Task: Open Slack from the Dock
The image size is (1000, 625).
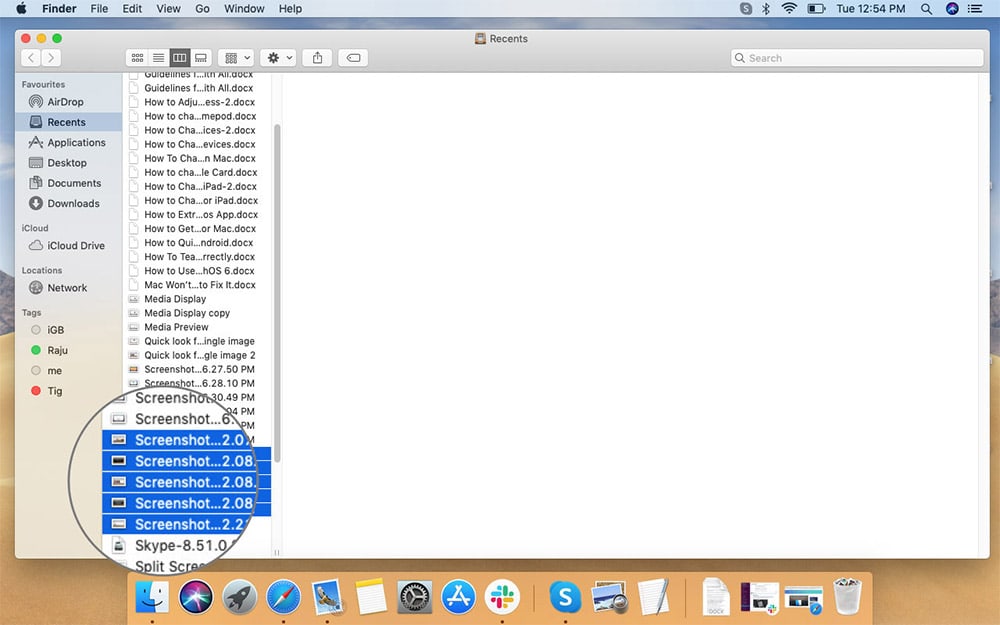Action: (x=502, y=597)
